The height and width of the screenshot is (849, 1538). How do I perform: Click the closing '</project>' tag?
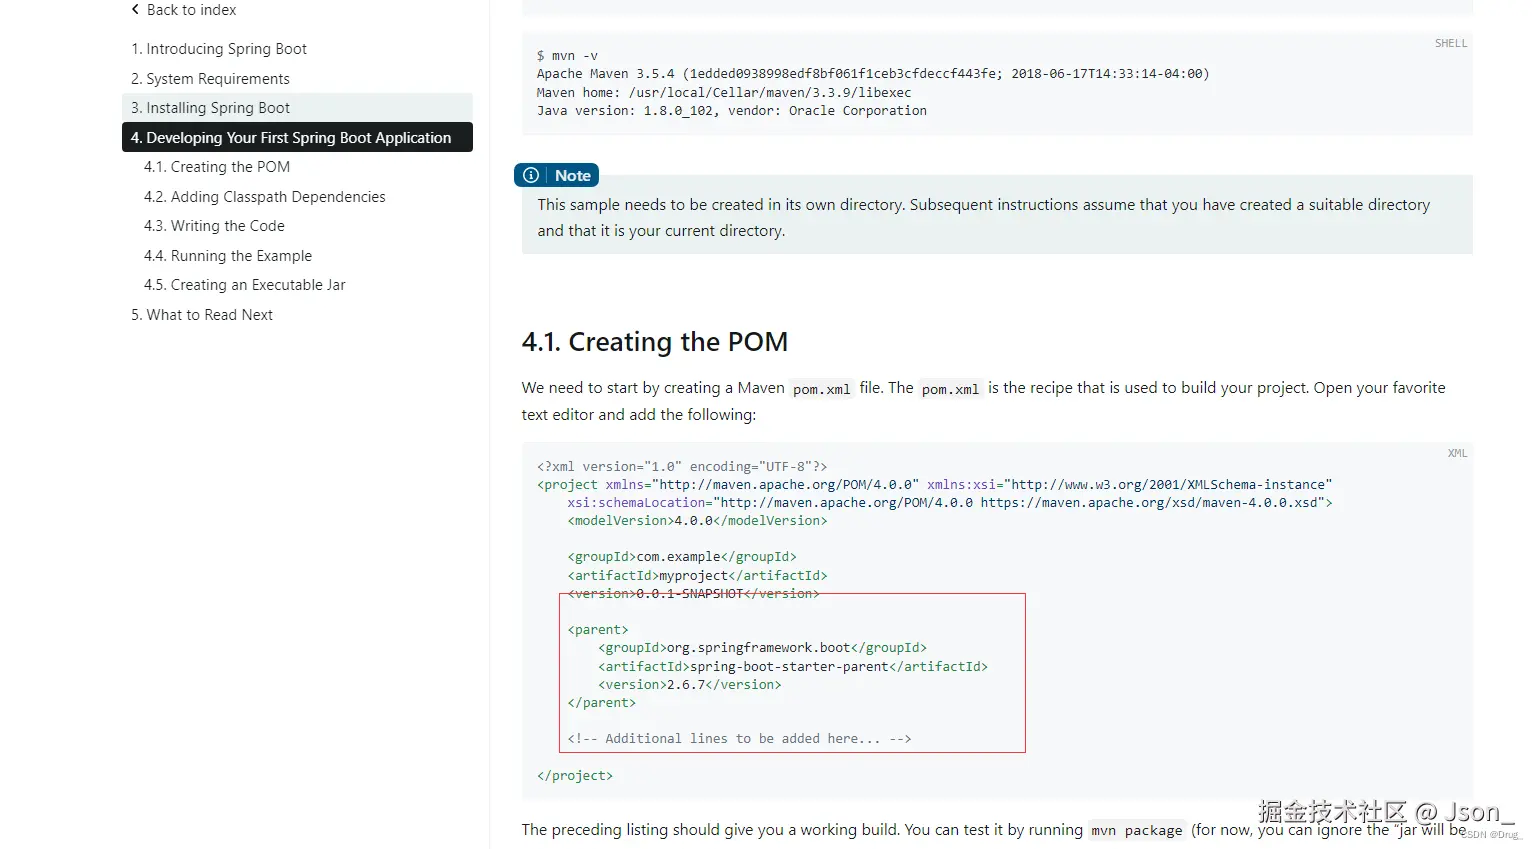point(575,776)
